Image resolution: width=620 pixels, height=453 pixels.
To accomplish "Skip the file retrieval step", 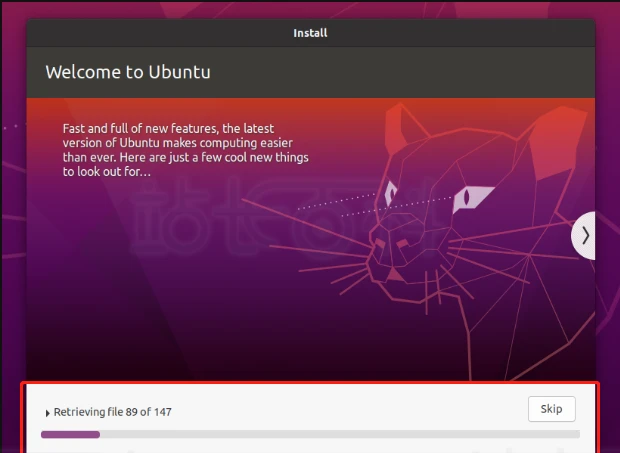I will tap(552, 409).
